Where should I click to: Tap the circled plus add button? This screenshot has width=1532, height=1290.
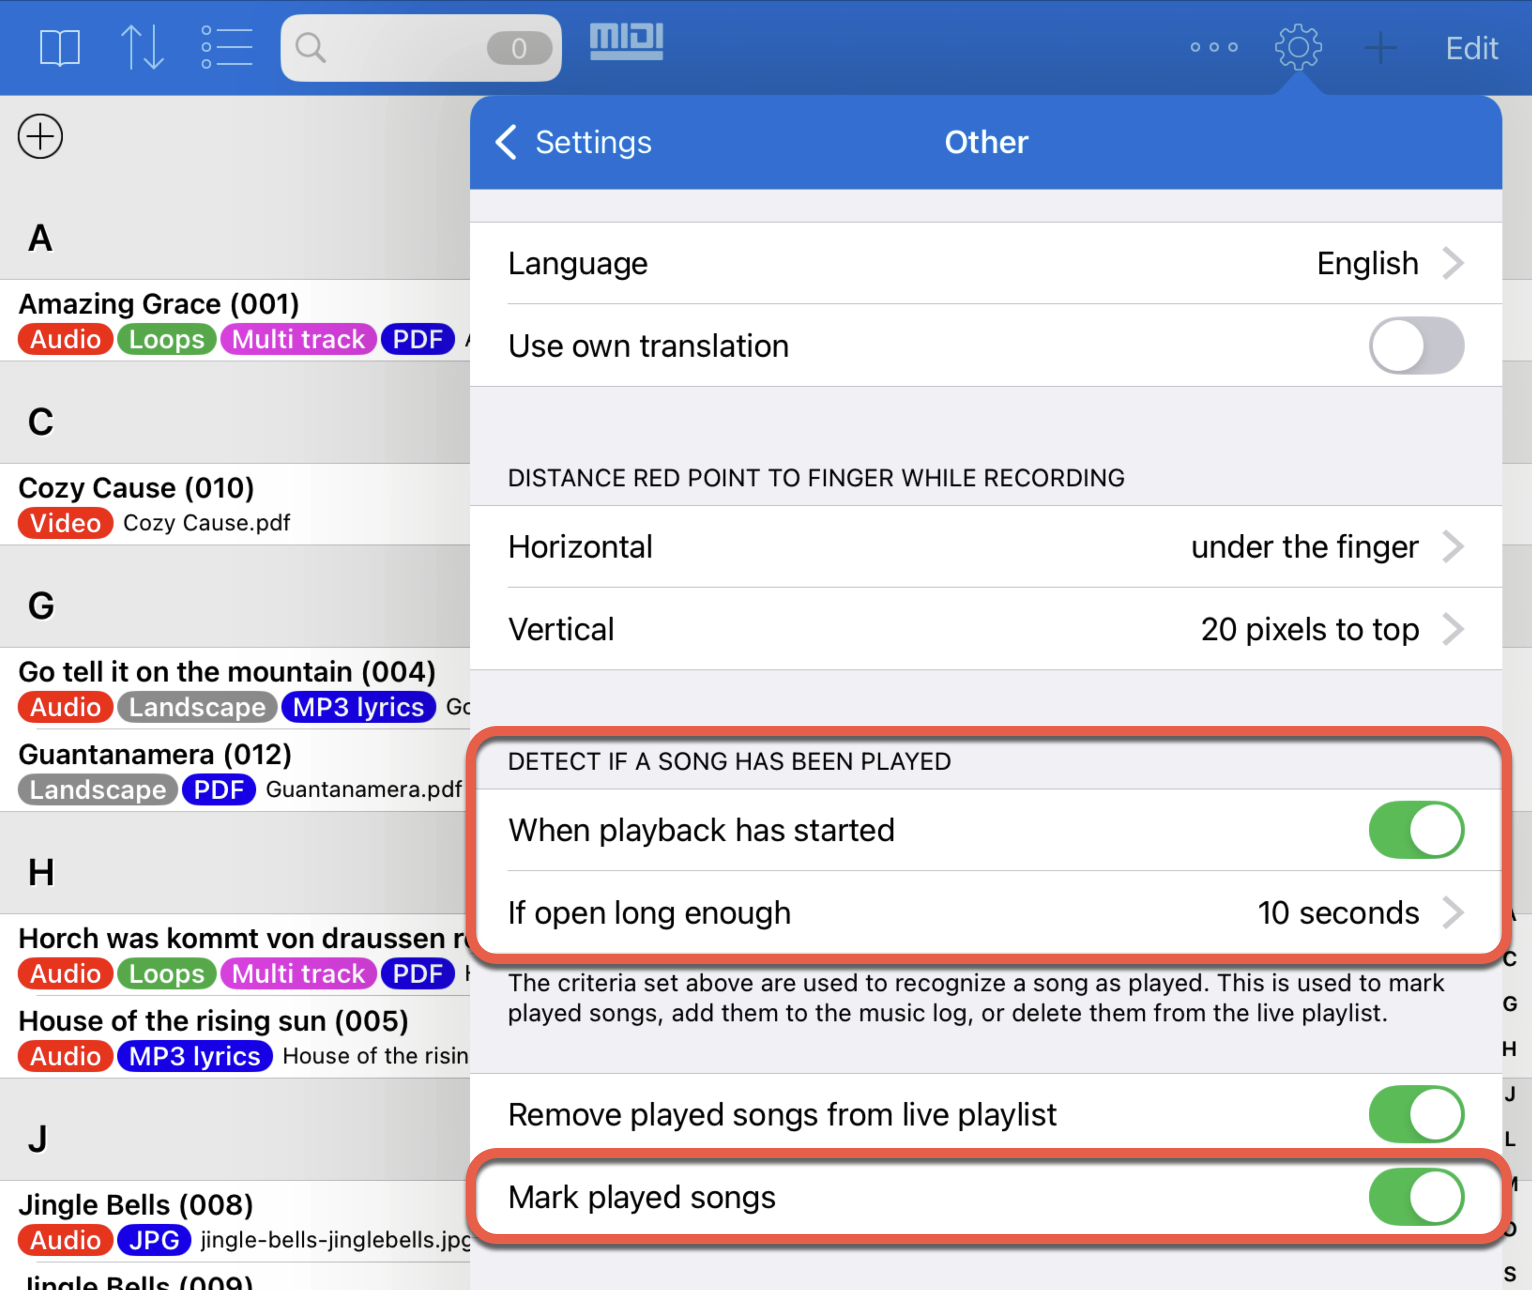[x=40, y=137]
